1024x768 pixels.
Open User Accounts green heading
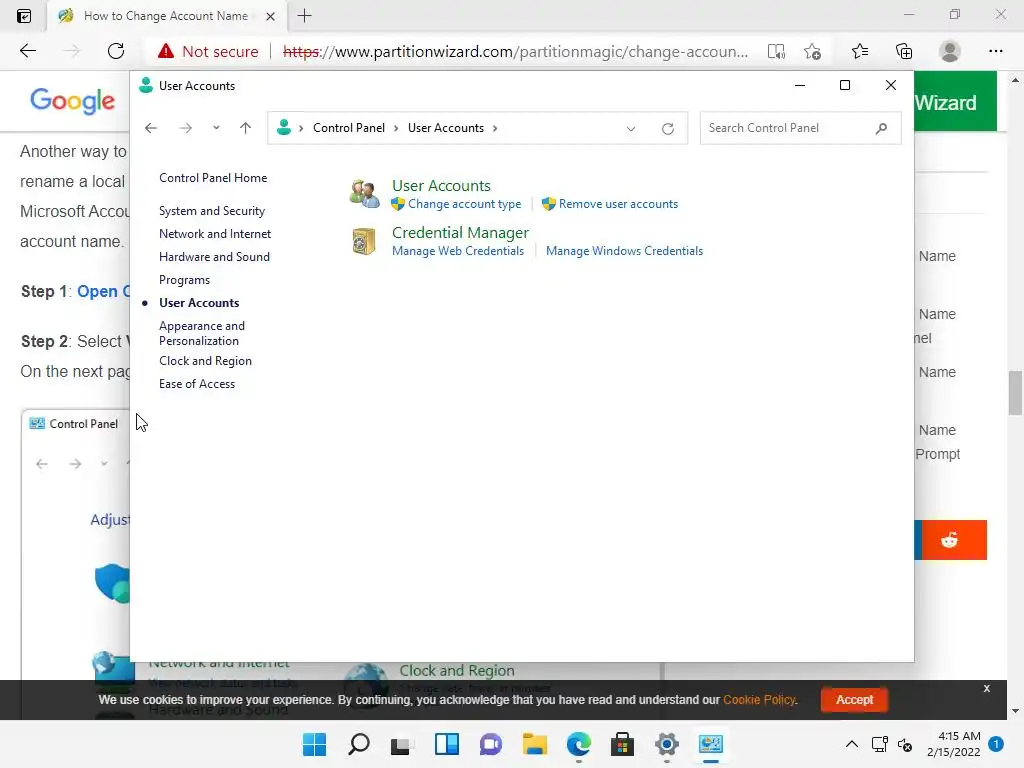(x=441, y=185)
